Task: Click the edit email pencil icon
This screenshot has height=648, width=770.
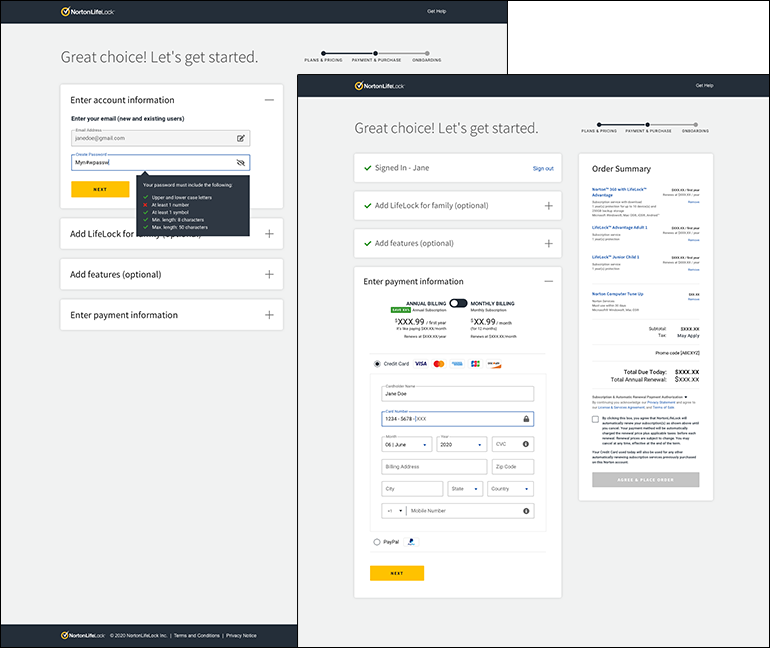Action: tap(241, 138)
